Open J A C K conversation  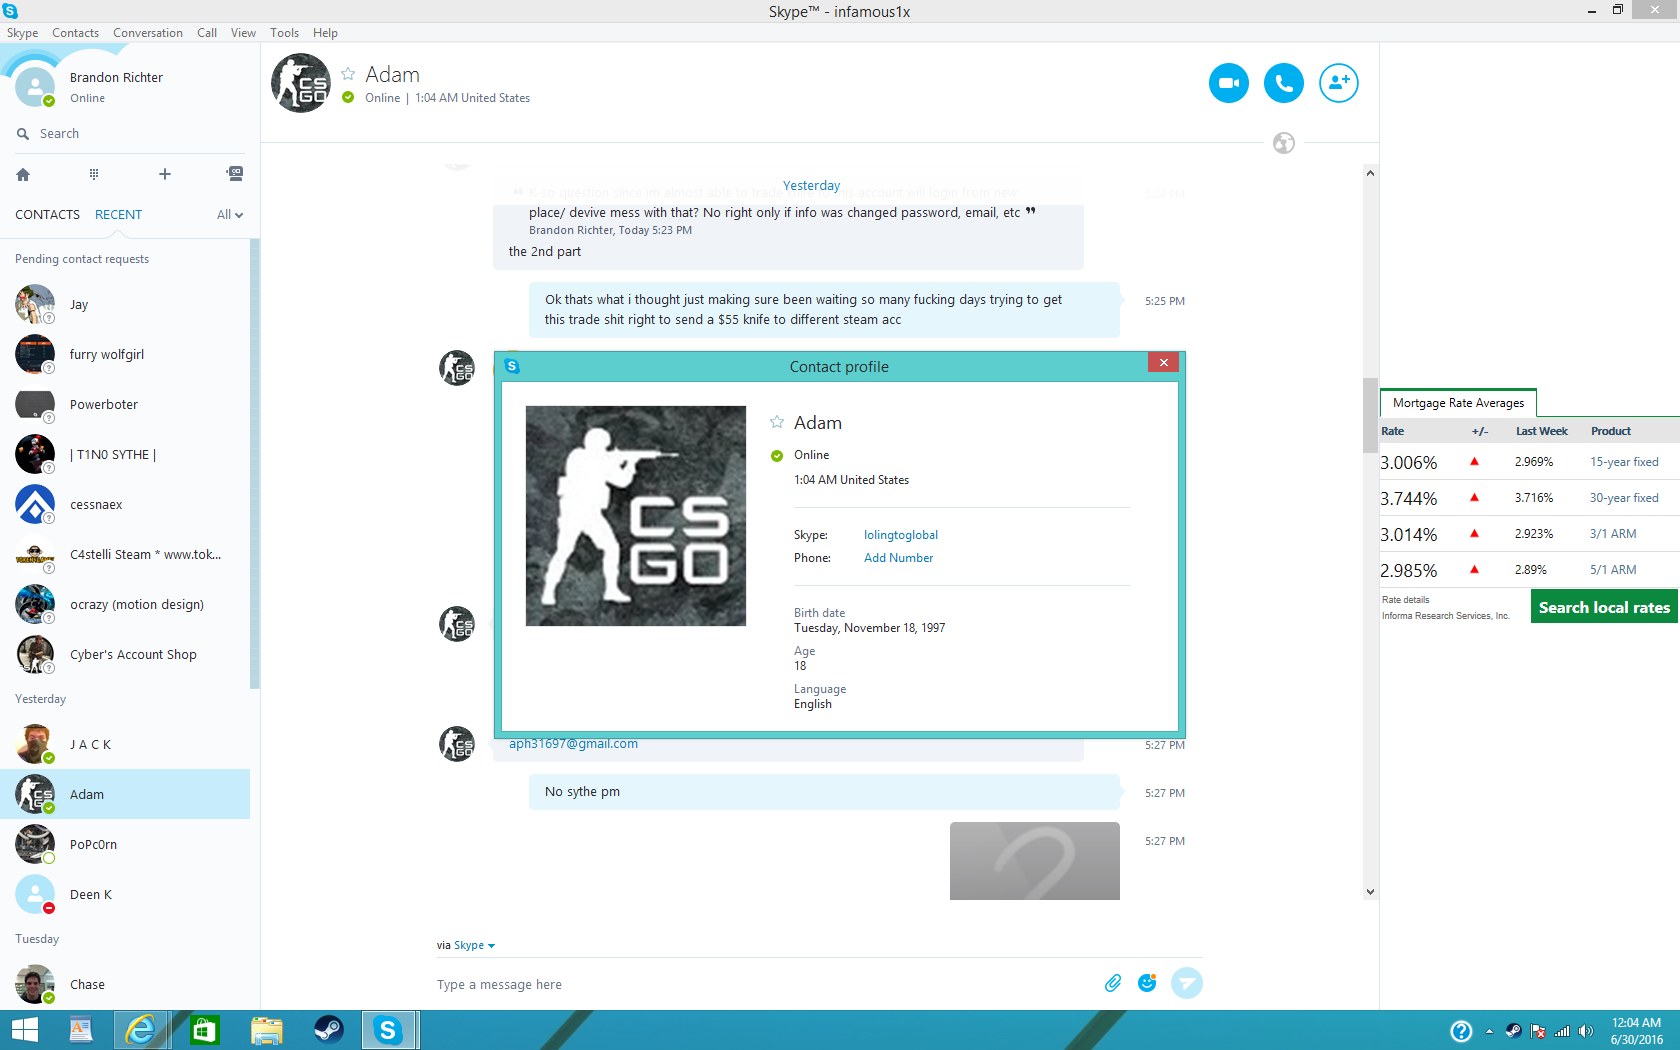point(125,745)
